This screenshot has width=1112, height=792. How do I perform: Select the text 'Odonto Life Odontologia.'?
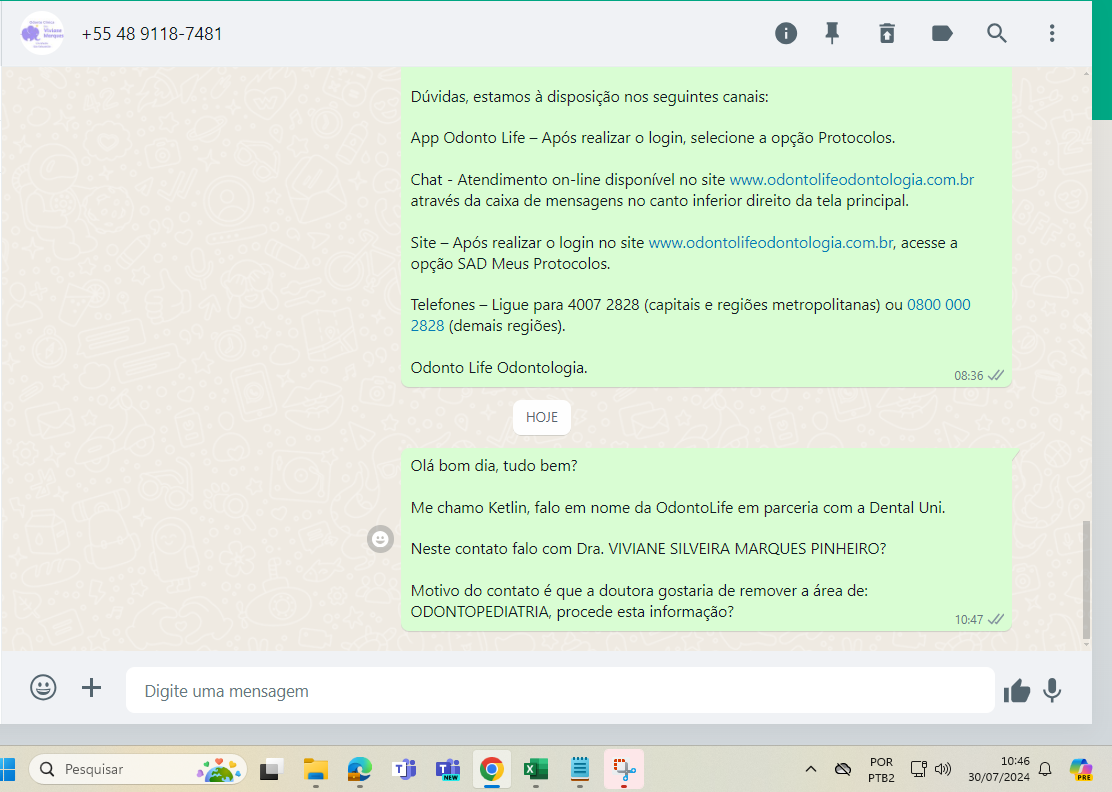(x=499, y=368)
